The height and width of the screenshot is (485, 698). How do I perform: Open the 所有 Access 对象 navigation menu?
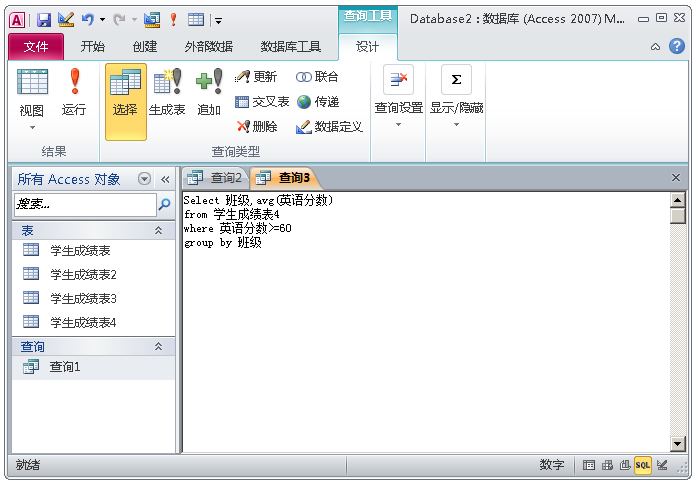(x=144, y=179)
